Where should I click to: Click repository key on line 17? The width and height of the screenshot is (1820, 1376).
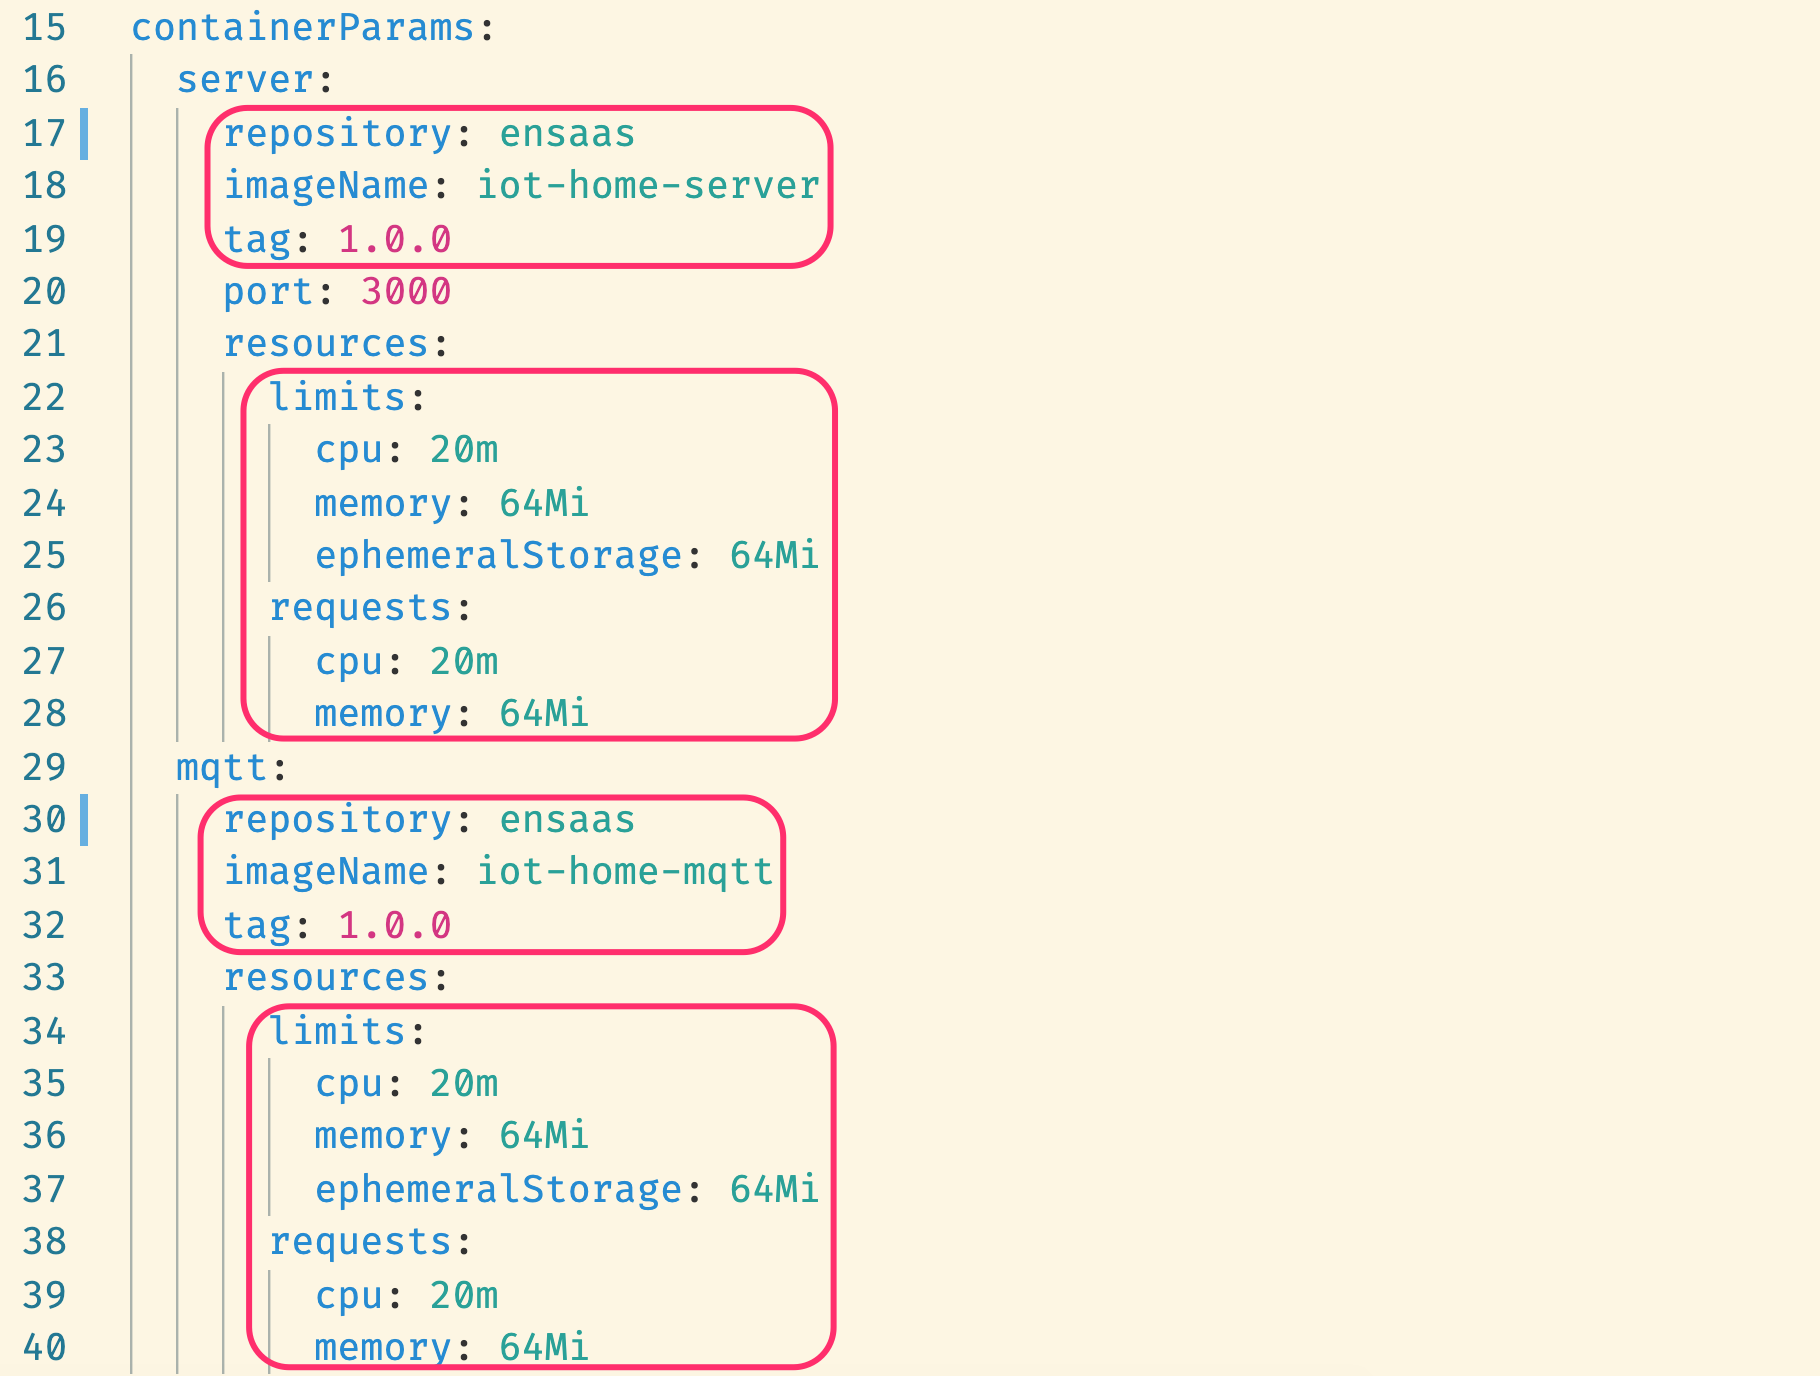pyautogui.click(x=338, y=134)
